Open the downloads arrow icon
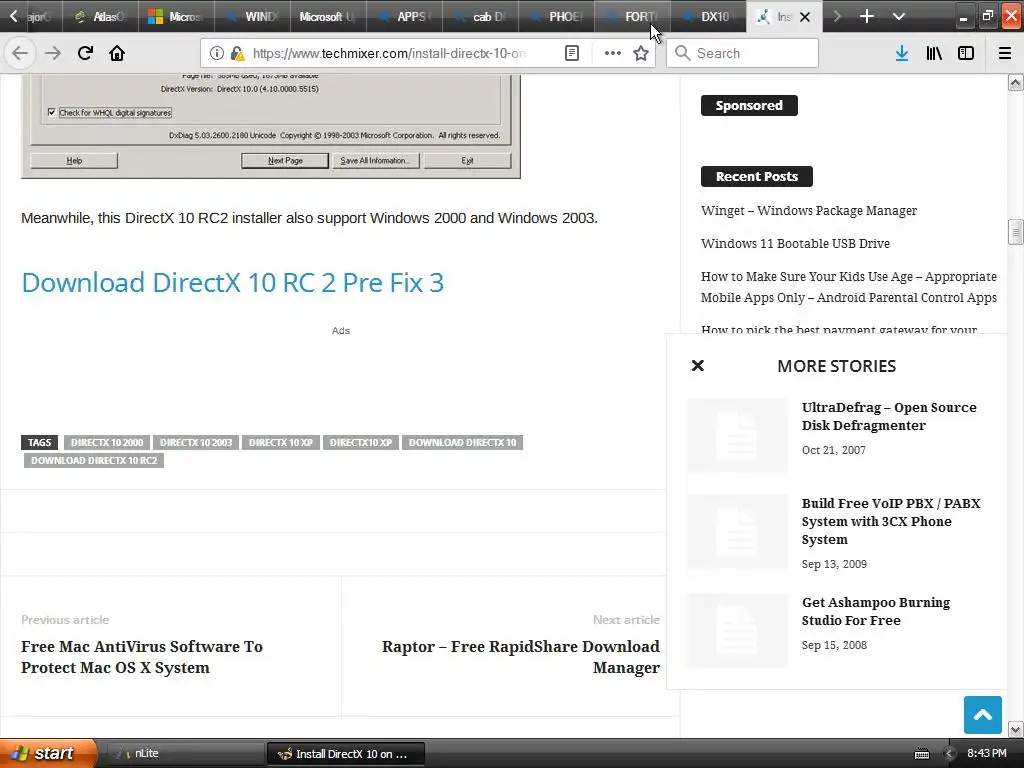The image size is (1024, 768). [902, 53]
